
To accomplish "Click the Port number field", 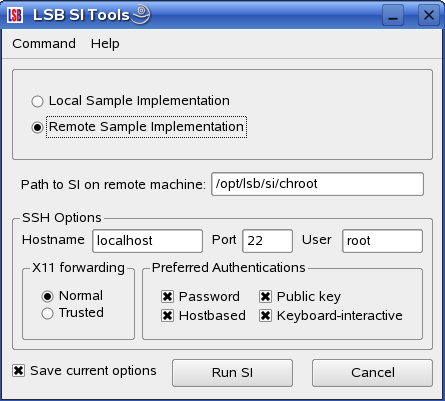I will [268, 240].
